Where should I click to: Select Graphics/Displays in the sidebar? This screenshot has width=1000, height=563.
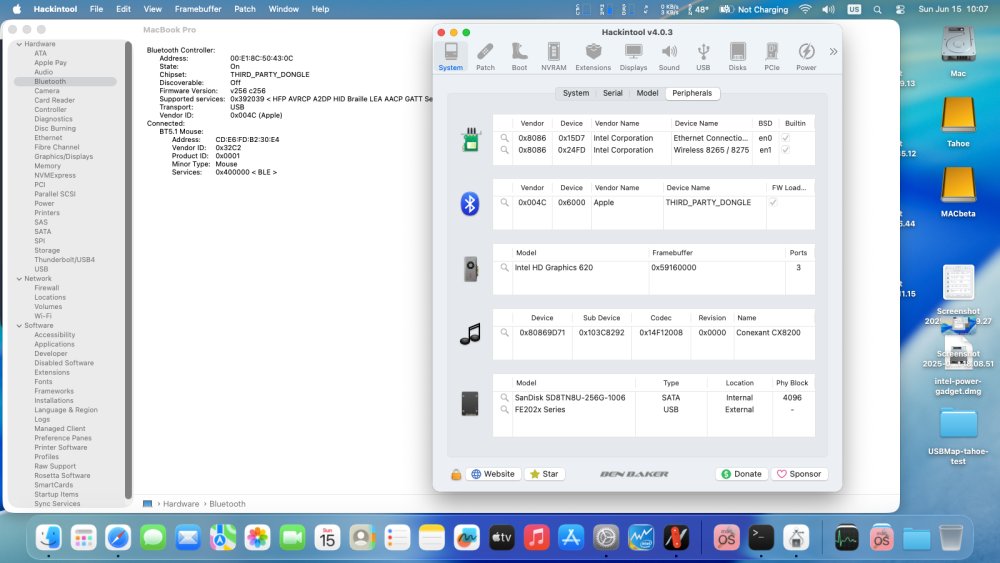pyautogui.click(x=64, y=156)
